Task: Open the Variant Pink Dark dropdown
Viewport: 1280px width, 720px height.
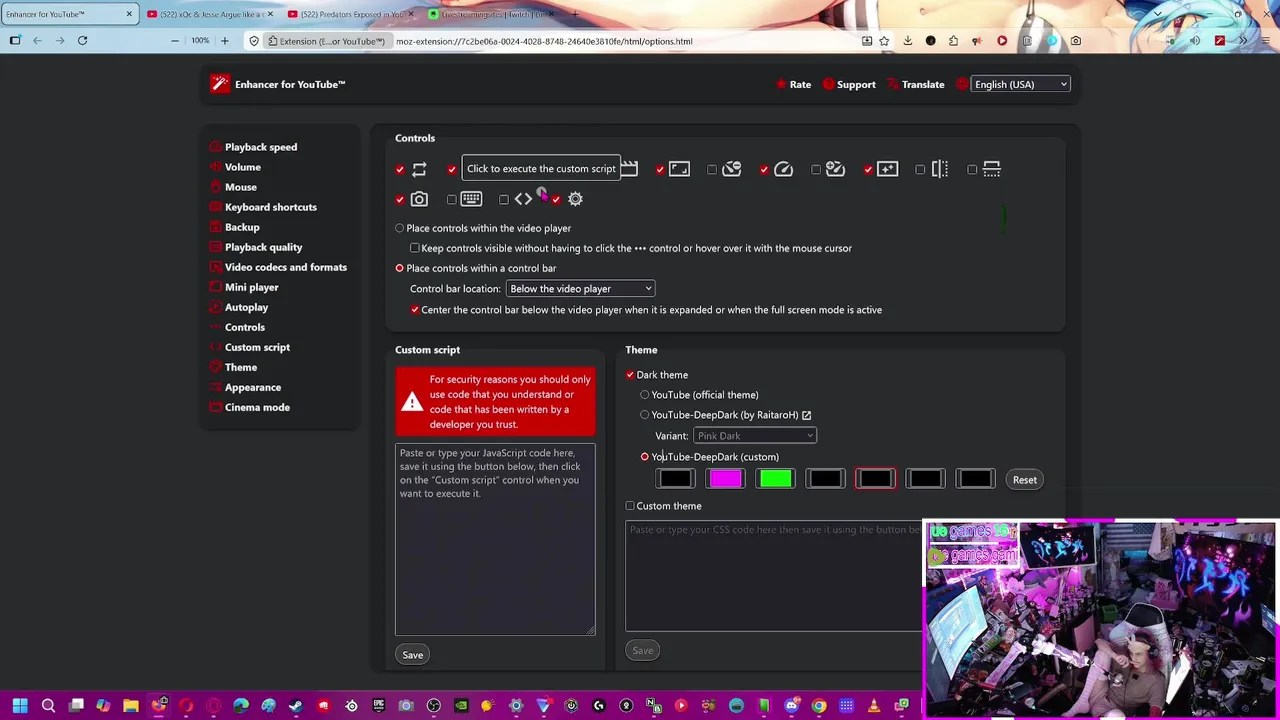Action: coord(755,436)
